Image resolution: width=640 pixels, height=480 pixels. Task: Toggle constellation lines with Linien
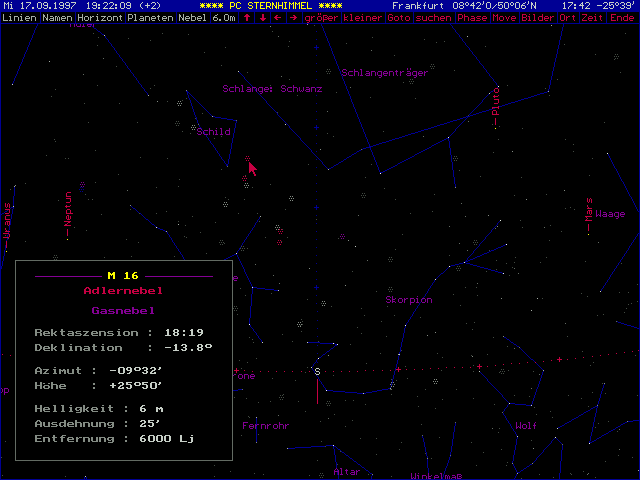(20, 18)
